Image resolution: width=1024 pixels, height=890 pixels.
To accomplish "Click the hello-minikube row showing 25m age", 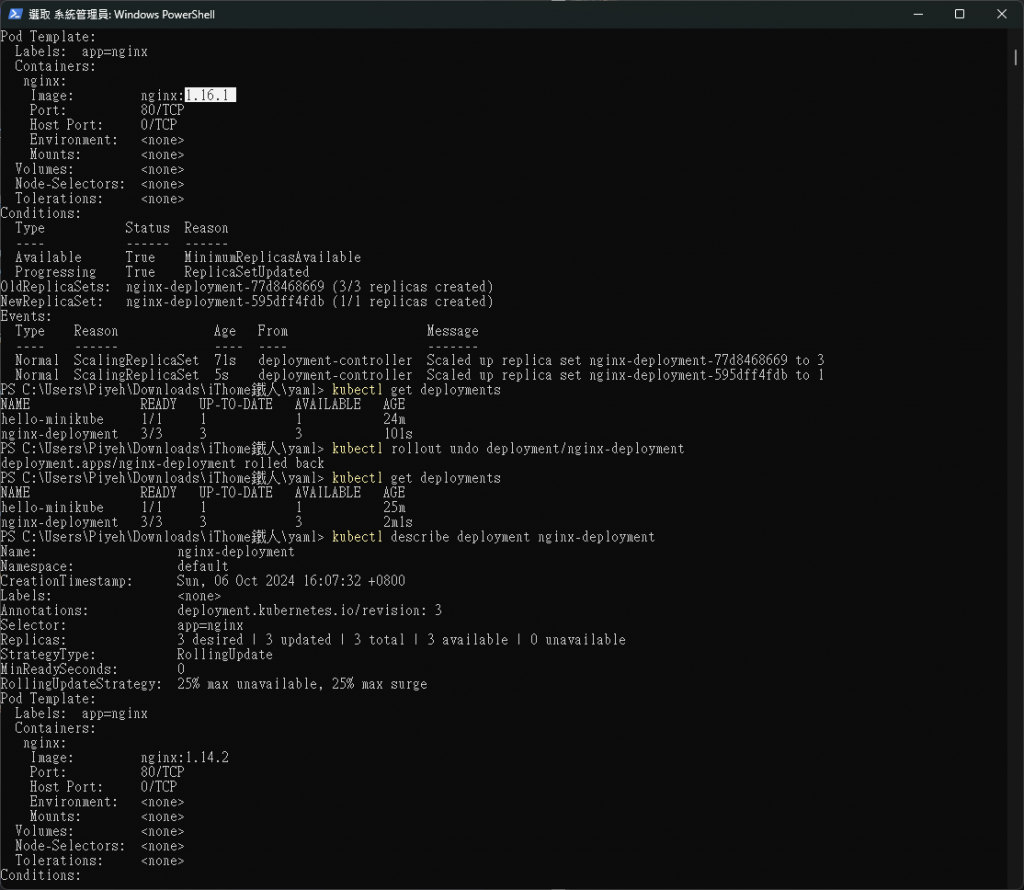I will (203, 507).
